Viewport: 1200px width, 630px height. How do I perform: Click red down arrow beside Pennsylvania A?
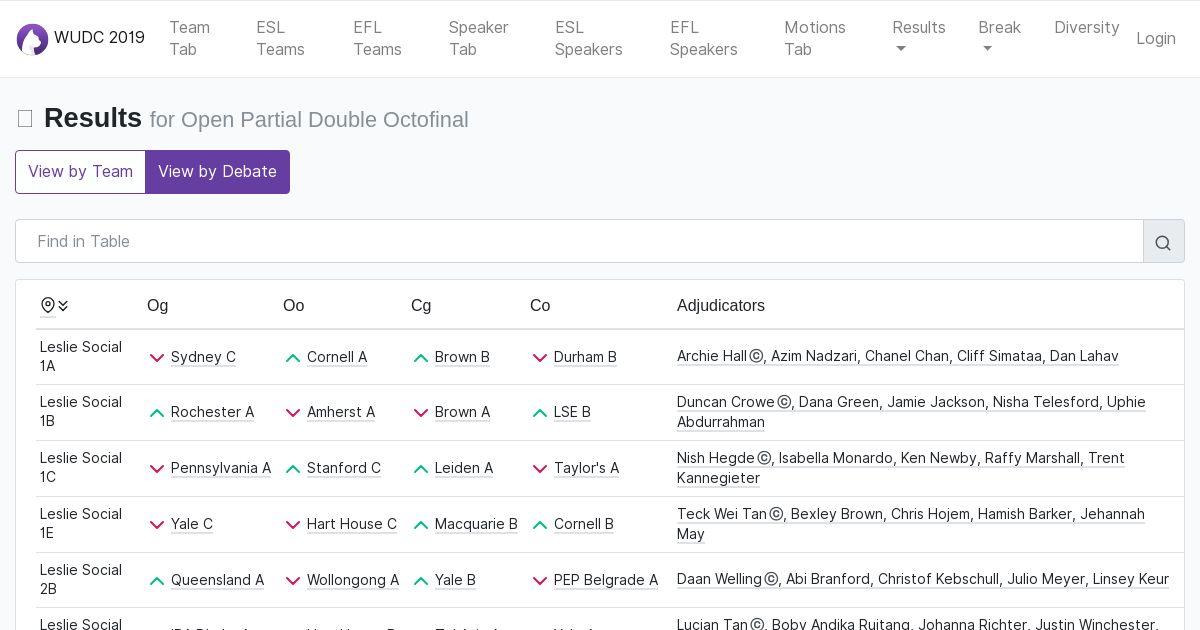(x=157, y=469)
